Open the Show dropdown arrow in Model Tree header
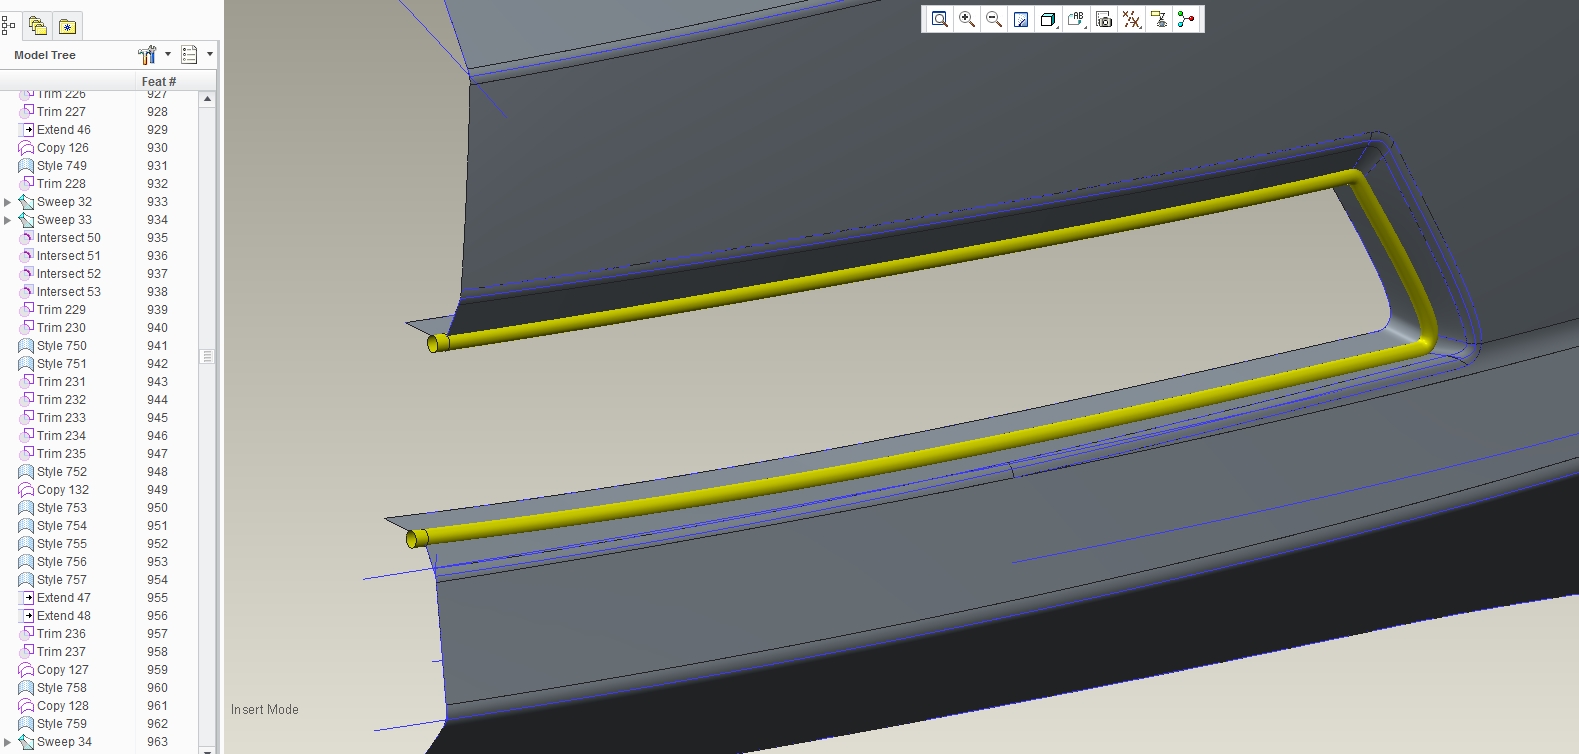This screenshot has height=754, width=1579. (x=209, y=55)
